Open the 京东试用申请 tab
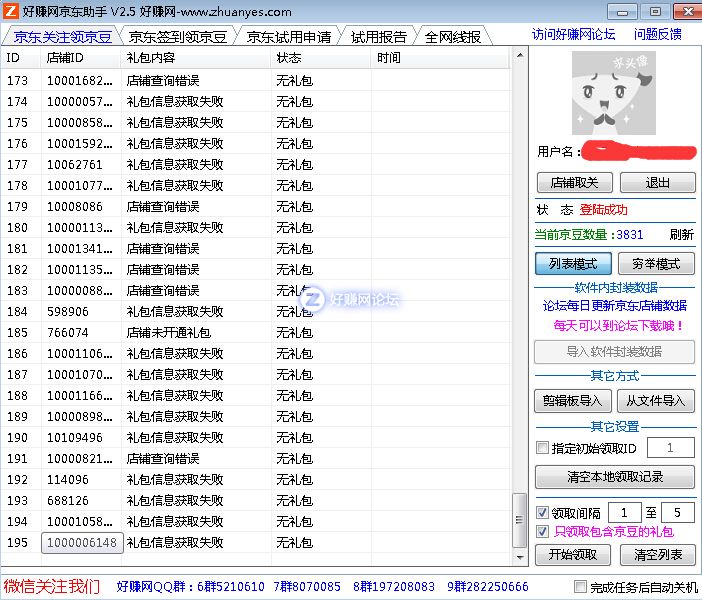The image size is (702, 600). point(289,37)
